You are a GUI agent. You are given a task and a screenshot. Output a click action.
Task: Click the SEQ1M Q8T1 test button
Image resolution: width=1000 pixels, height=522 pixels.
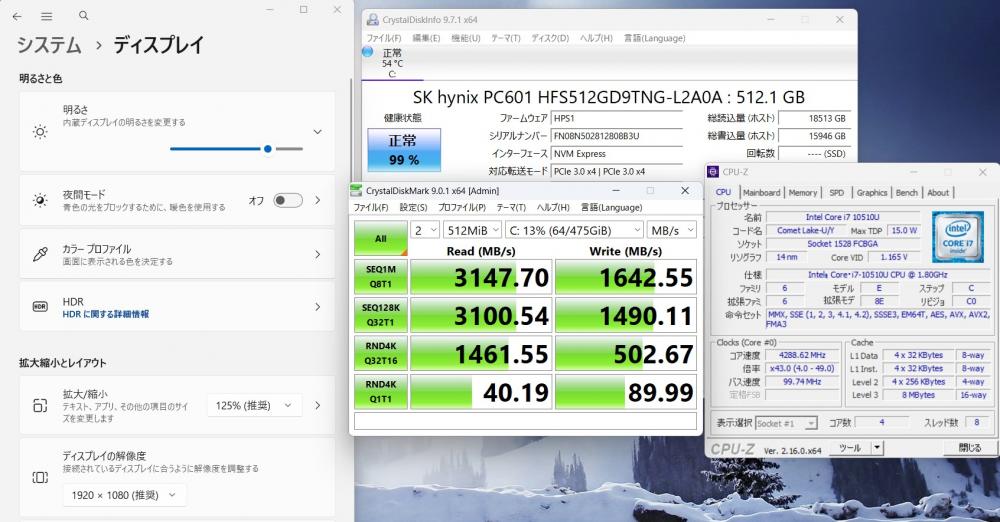pos(380,277)
